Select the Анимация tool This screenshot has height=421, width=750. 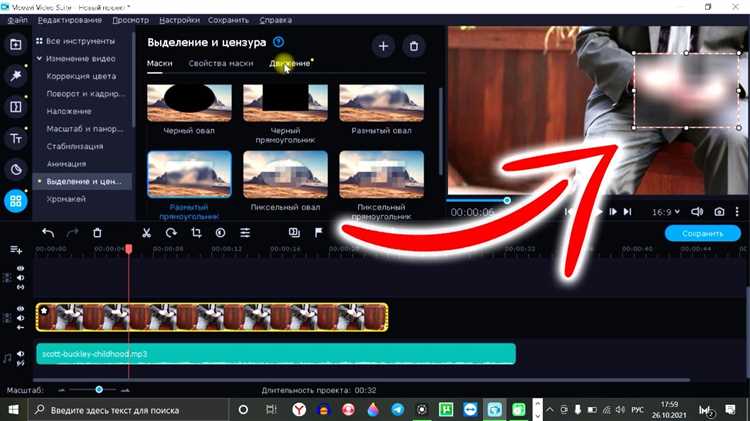click(66, 164)
